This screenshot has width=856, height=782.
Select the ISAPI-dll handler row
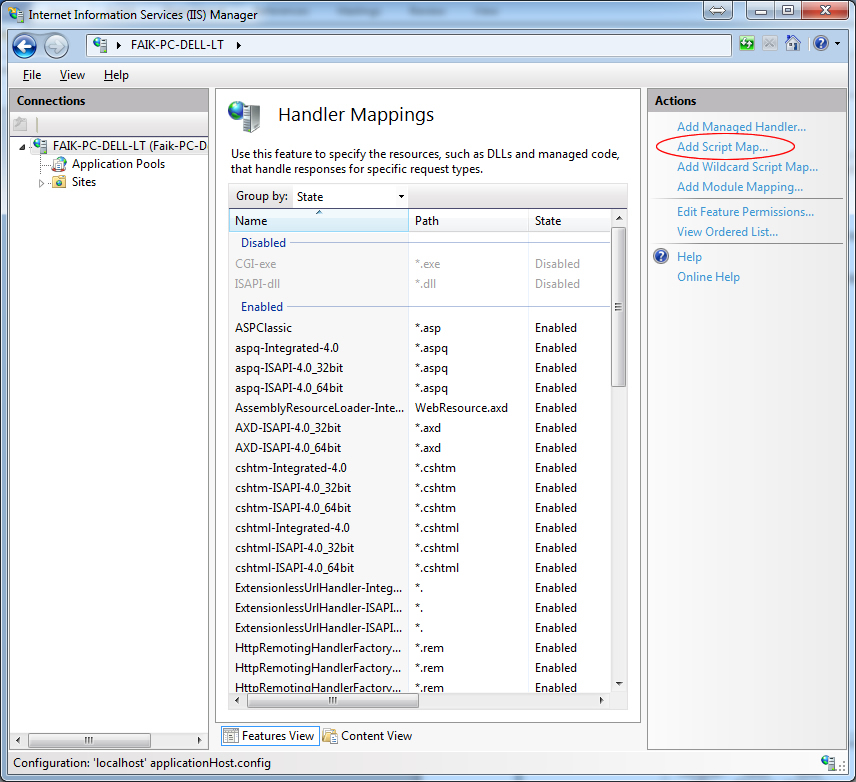click(419, 284)
